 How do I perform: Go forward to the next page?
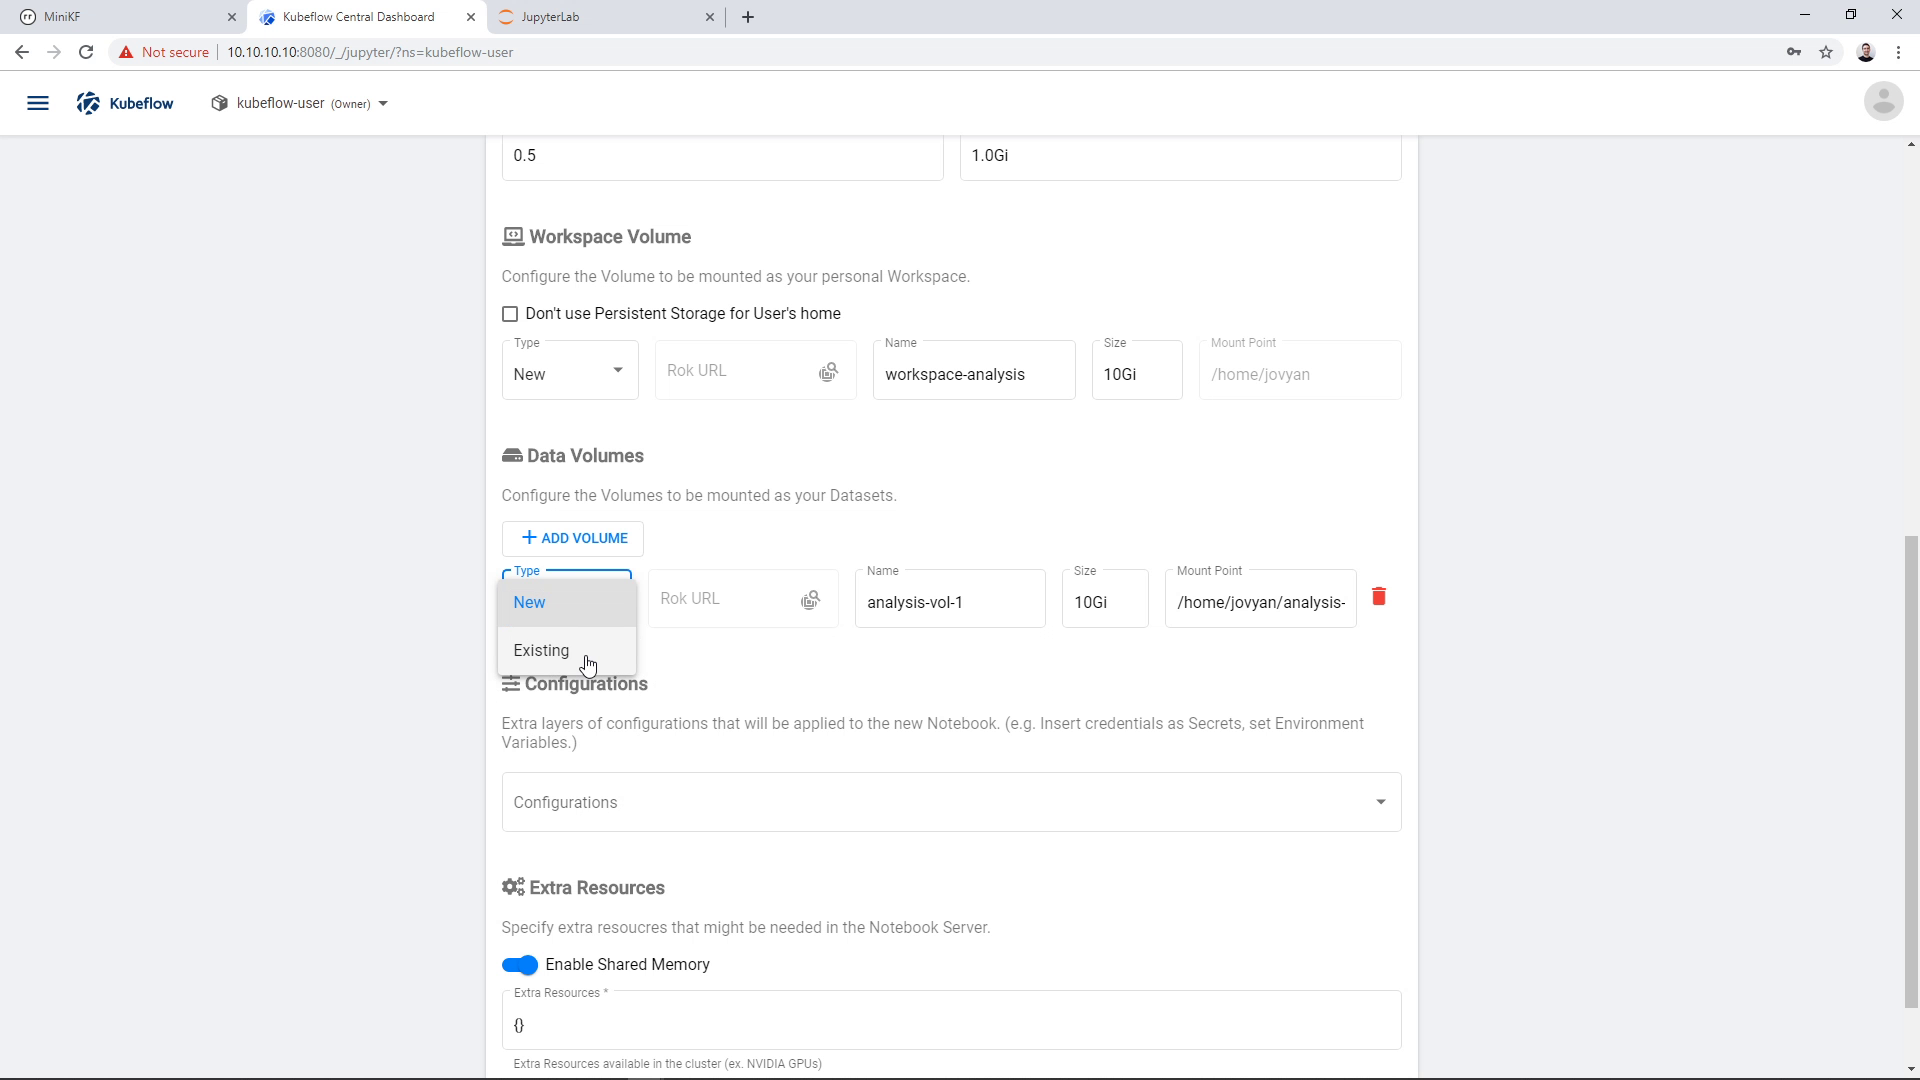tap(54, 52)
